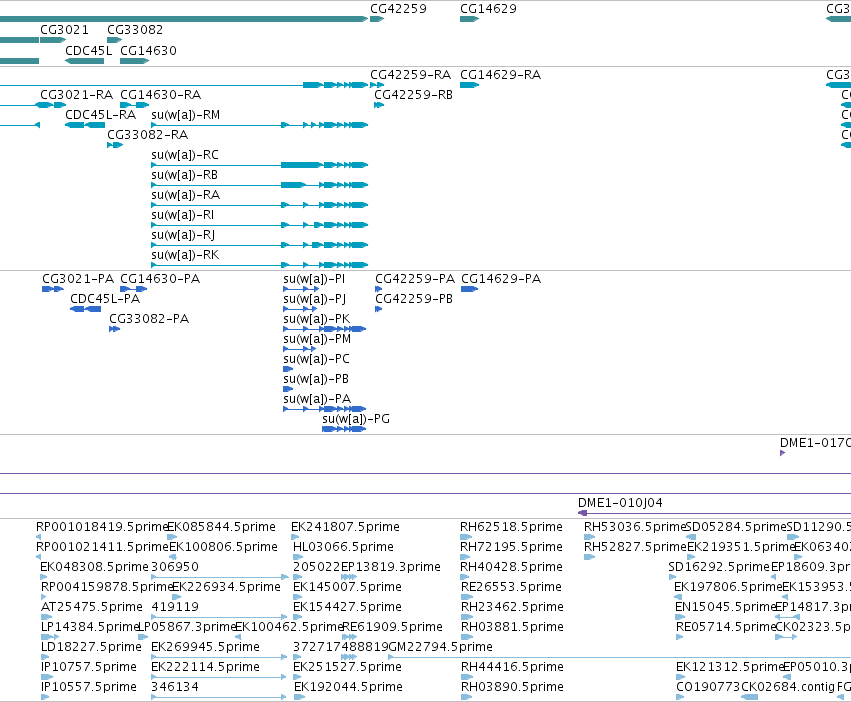The height and width of the screenshot is (702, 851).
Task: Click EST EK241807.5prime
Action: point(345,527)
